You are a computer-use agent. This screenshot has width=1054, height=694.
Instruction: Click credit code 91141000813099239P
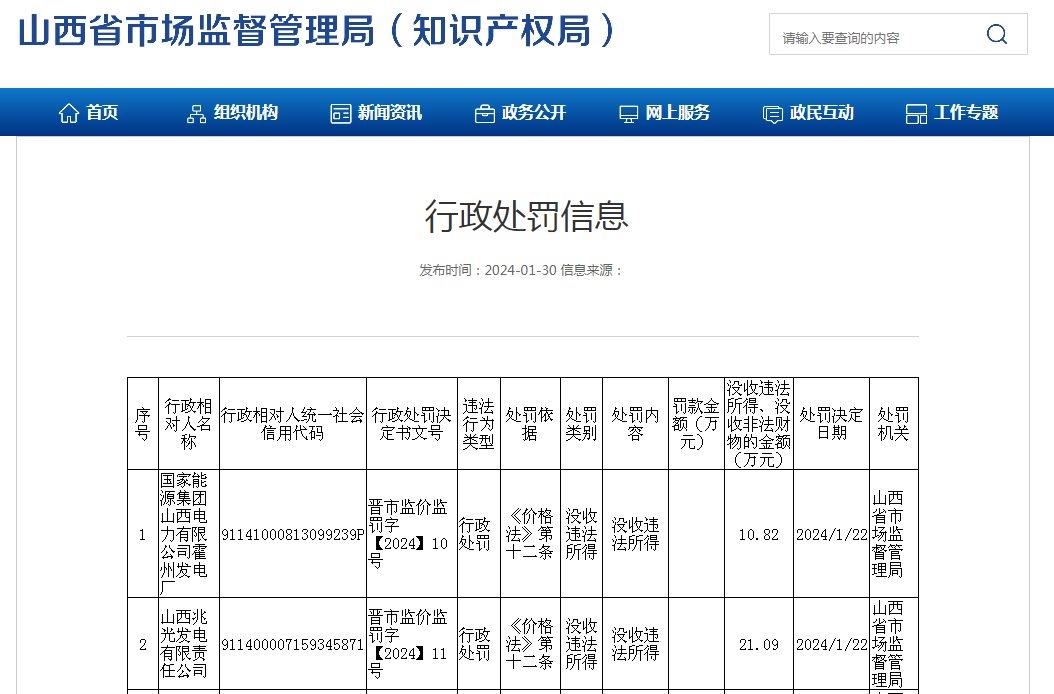(292, 535)
